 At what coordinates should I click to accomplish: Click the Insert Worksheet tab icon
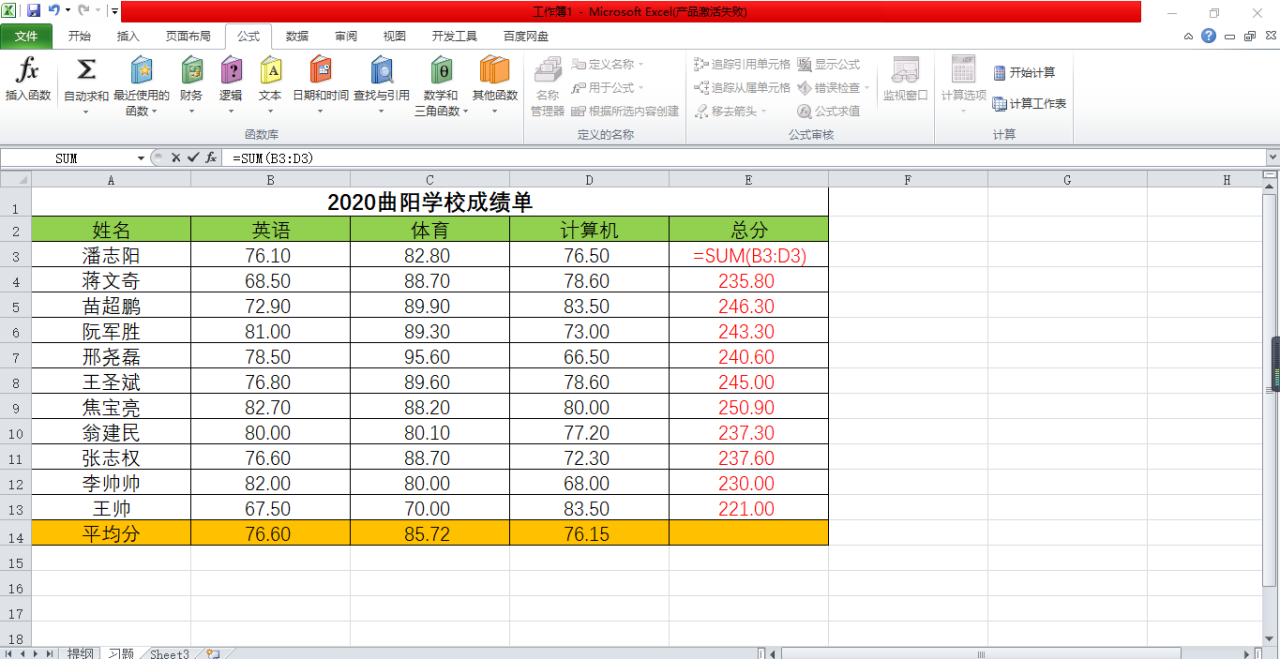(212, 653)
